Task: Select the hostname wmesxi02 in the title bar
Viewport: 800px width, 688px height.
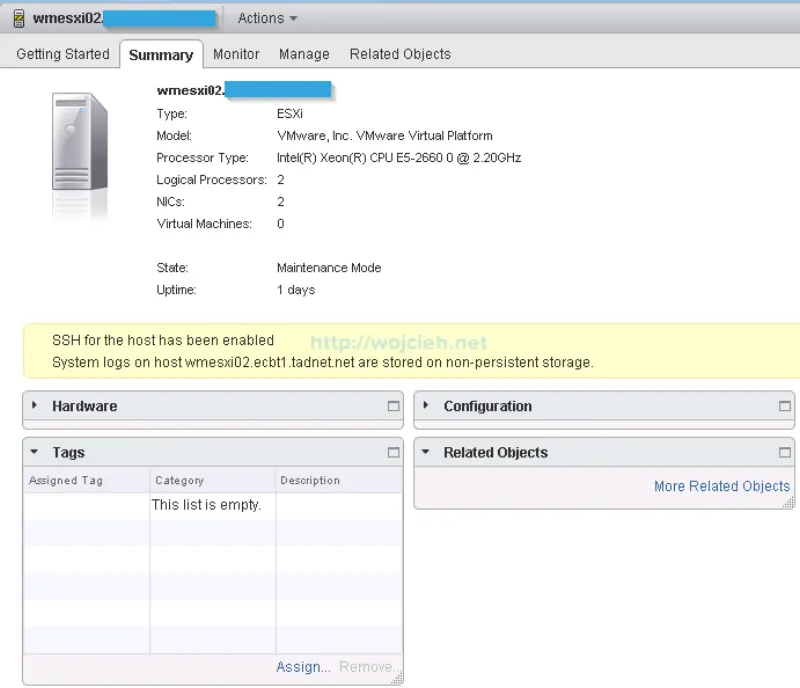Action: click(x=62, y=17)
